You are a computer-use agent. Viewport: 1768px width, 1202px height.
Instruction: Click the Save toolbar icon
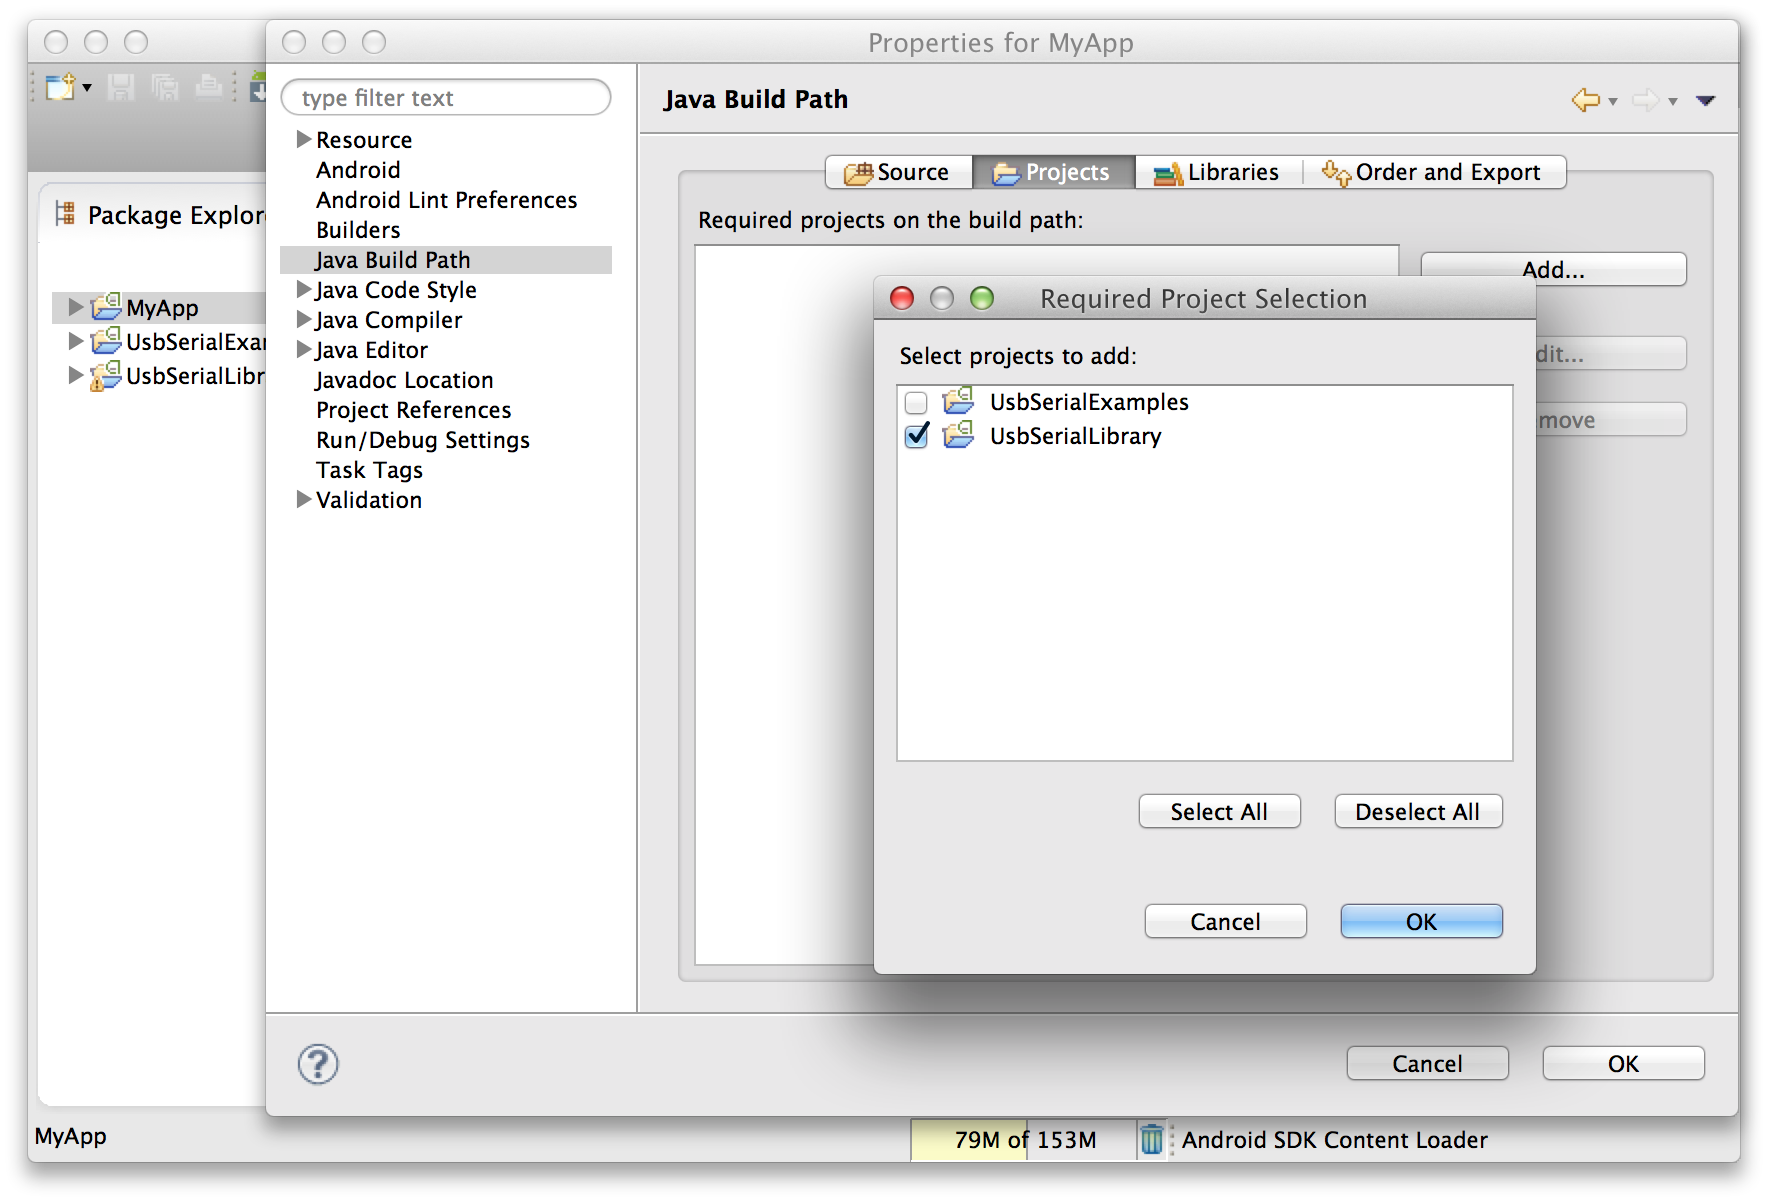tap(121, 87)
